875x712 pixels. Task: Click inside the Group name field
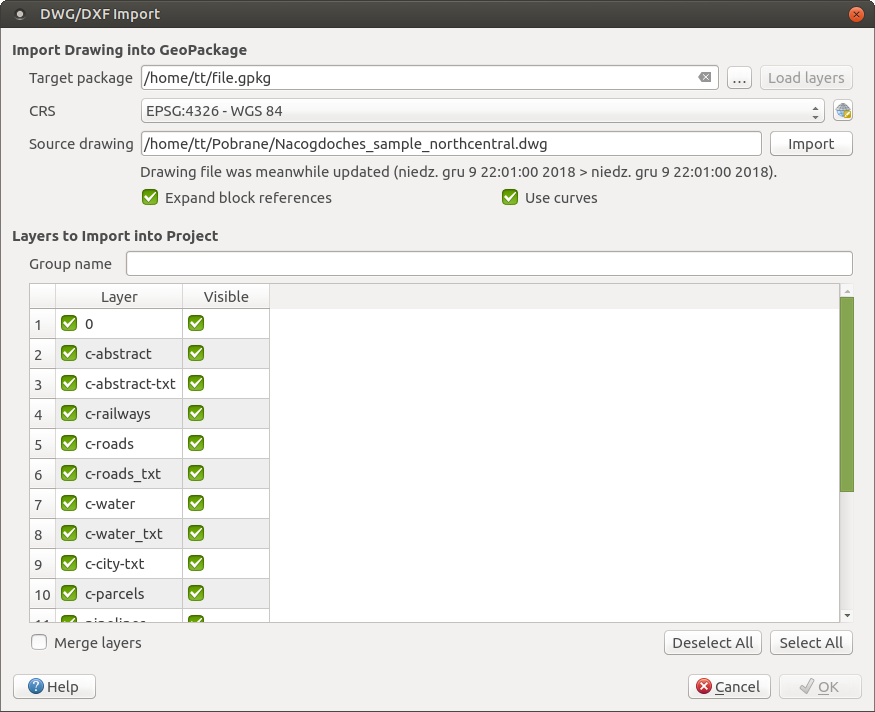[488, 263]
